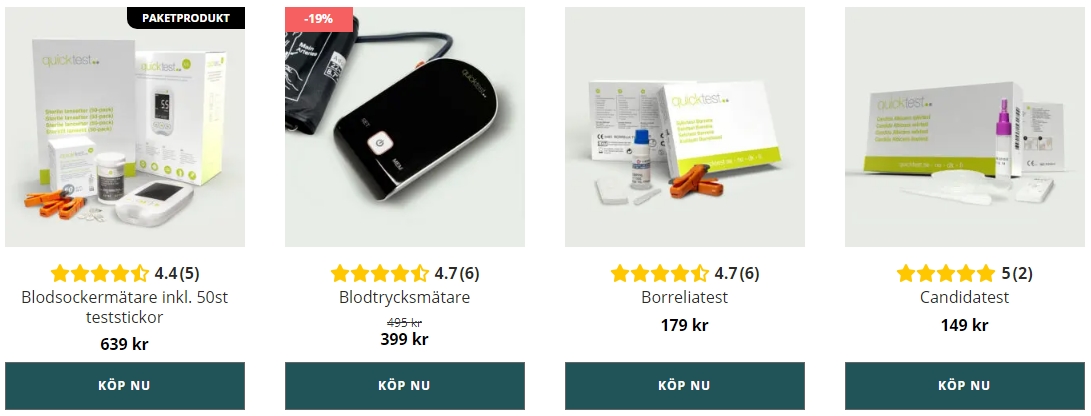Viewport: 1091px width, 416px height.
Task: Click the 399 kr sale price
Action: [404, 339]
